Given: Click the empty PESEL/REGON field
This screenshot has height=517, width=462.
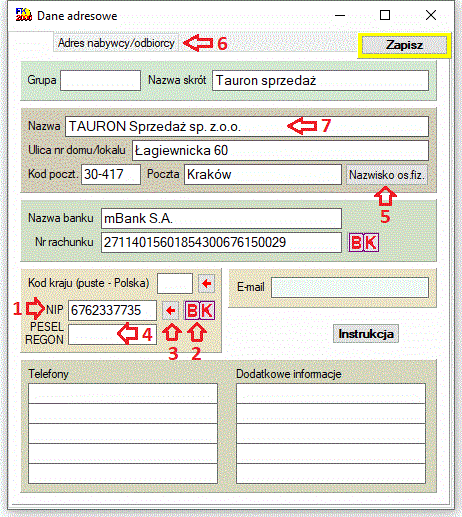Looking at the screenshot, I should click(x=112, y=334).
